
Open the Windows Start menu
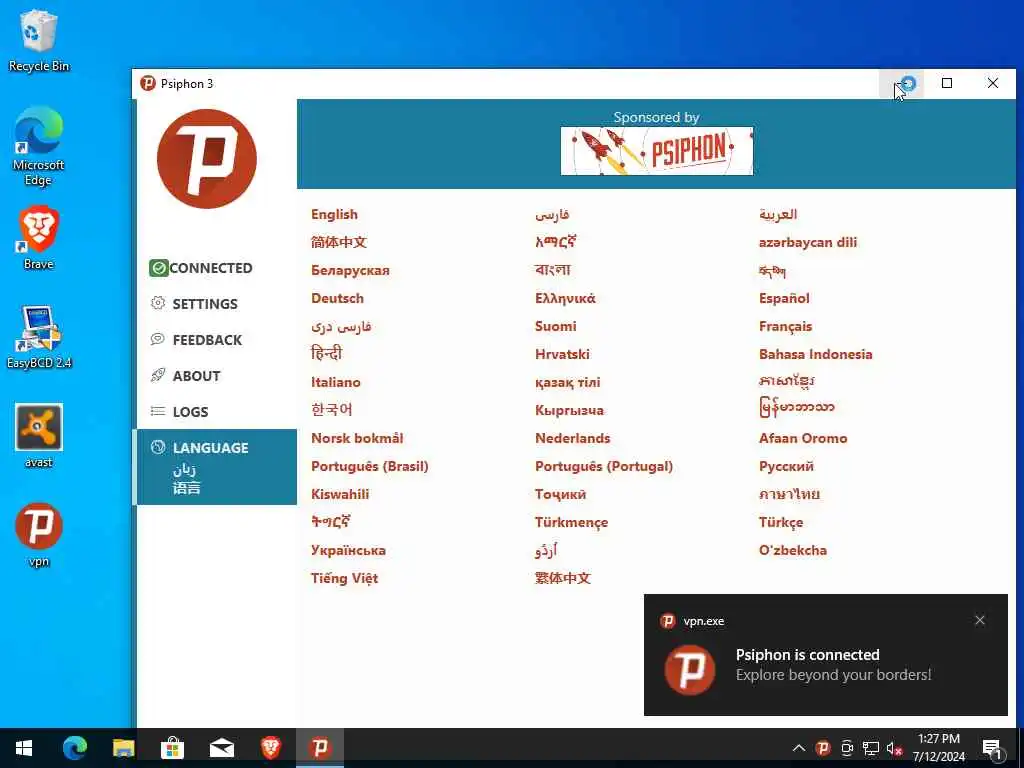click(24, 748)
